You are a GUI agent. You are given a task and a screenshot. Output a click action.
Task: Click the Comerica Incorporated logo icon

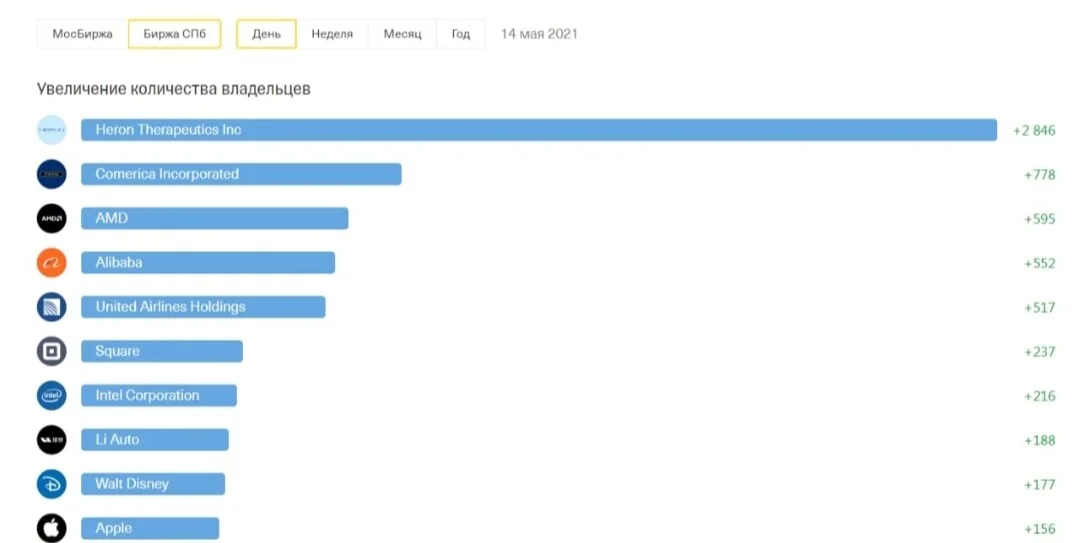[x=52, y=174]
